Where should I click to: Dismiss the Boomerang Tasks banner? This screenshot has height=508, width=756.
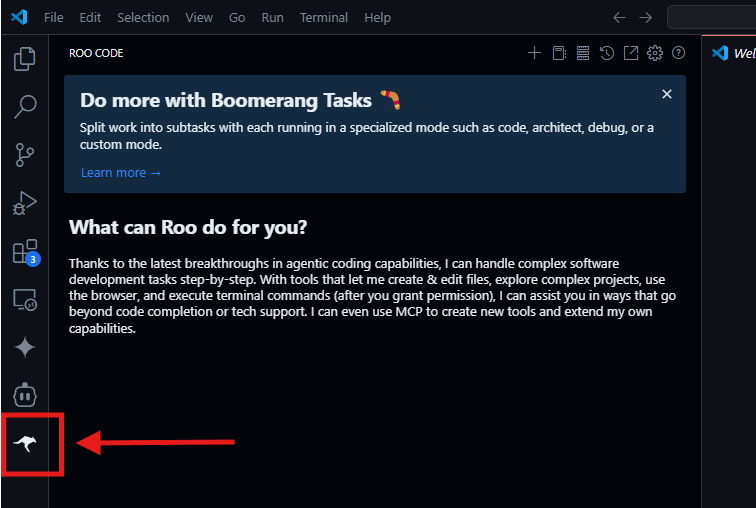[667, 94]
